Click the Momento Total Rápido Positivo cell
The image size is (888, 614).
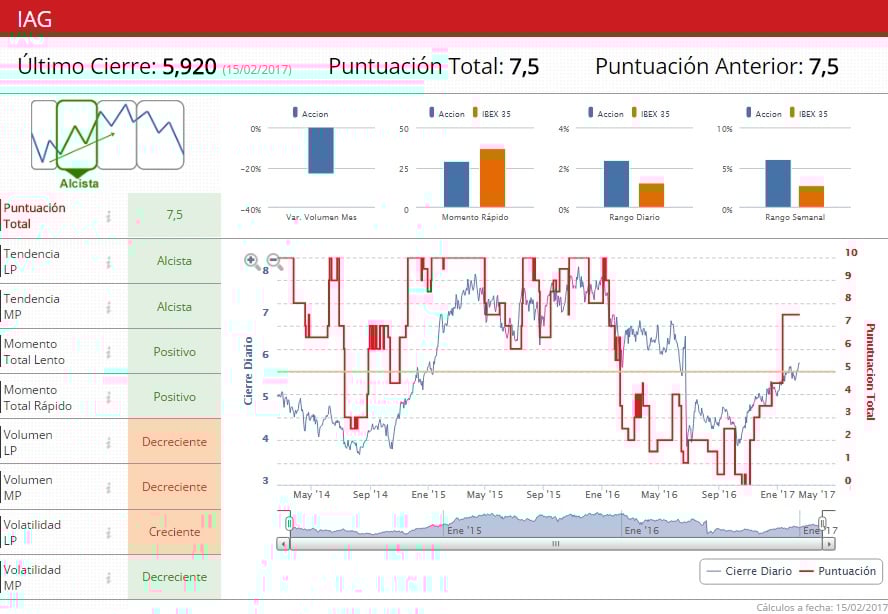click(x=174, y=396)
